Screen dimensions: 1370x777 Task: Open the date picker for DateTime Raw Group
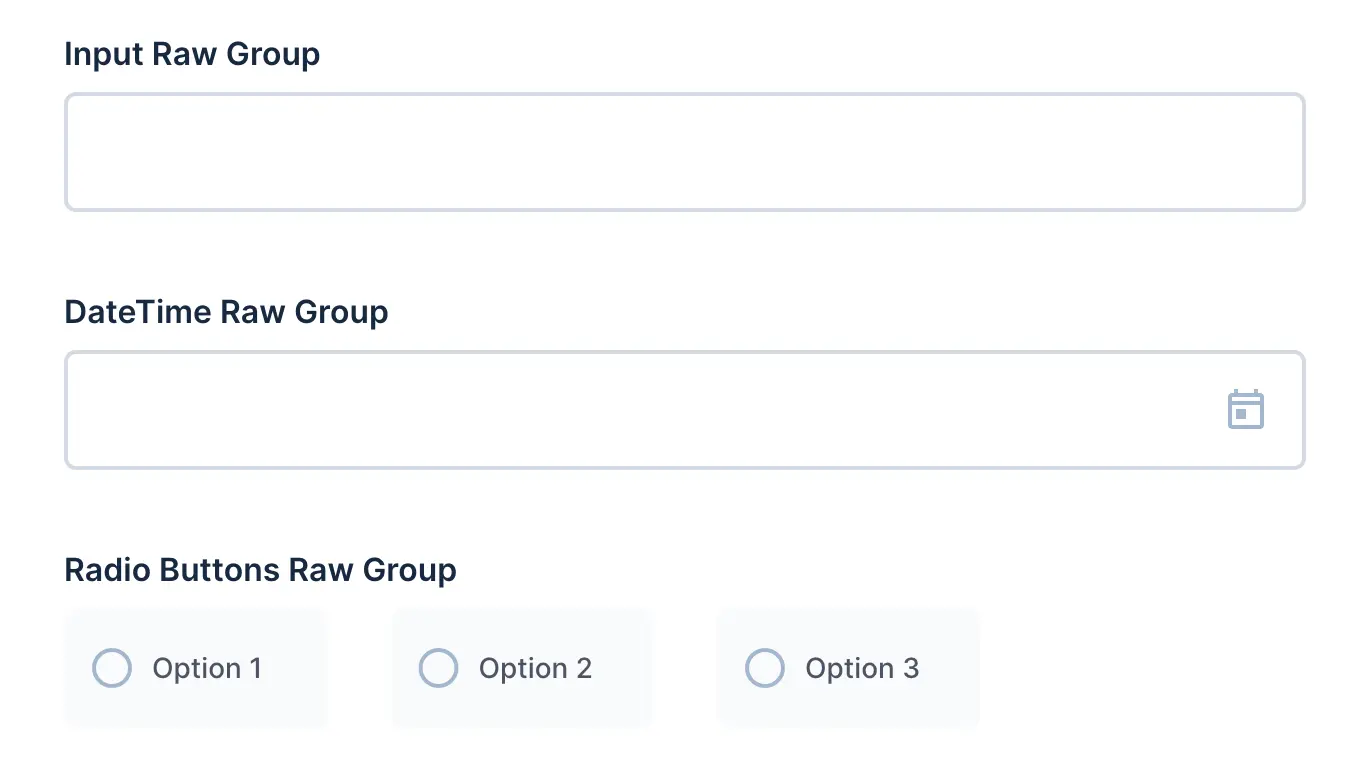coord(1245,409)
